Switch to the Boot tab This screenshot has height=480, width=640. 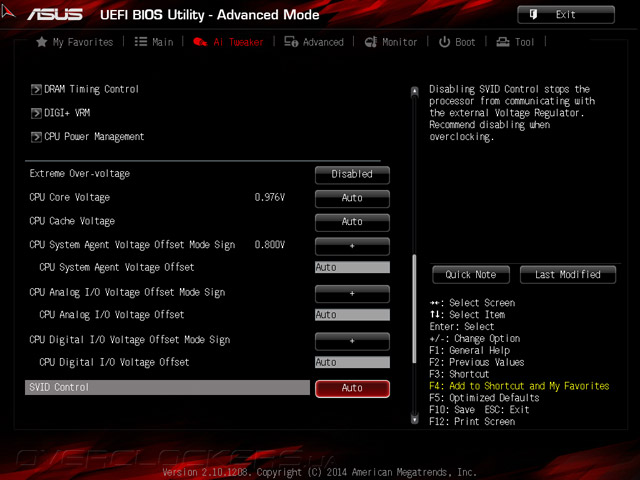[457, 42]
